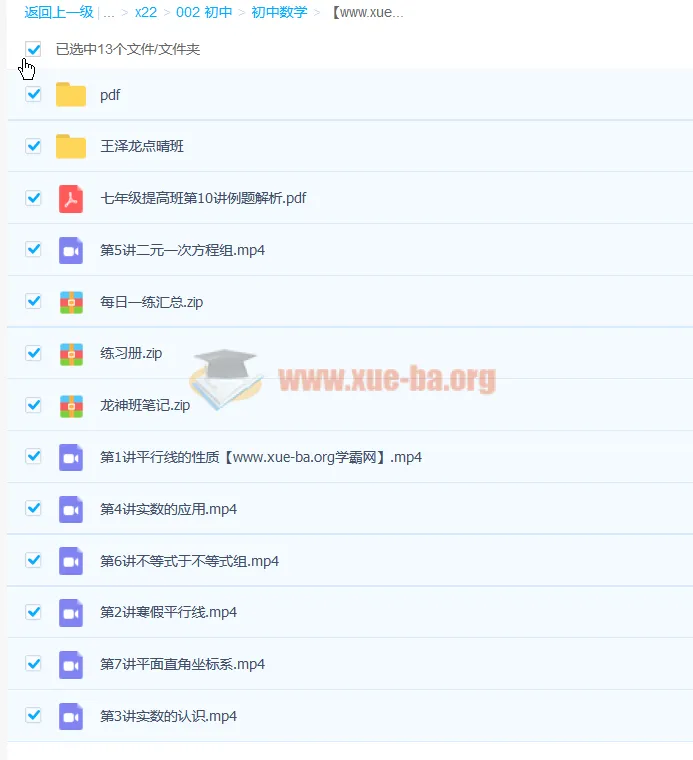Toggle the checkbox for 第3讲实数的认识.mp4
The image size is (693, 760).
tap(34, 715)
